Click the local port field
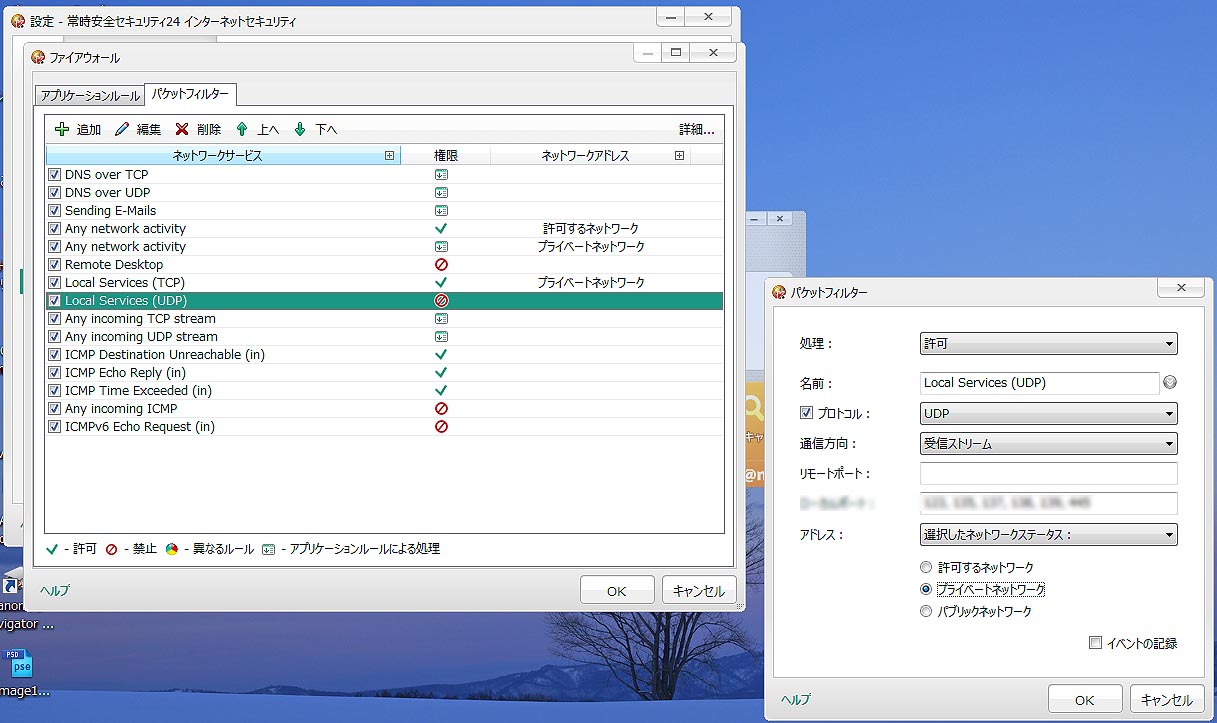 click(1048, 503)
